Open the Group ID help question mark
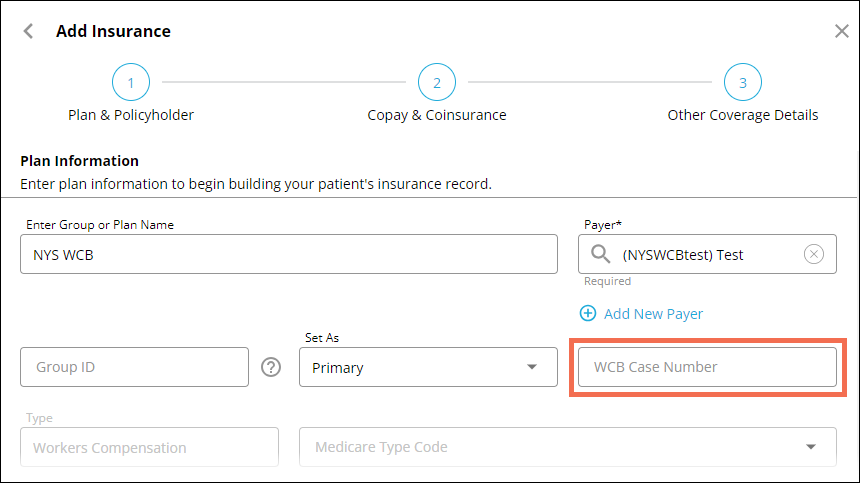The height and width of the screenshot is (483, 860). click(271, 367)
